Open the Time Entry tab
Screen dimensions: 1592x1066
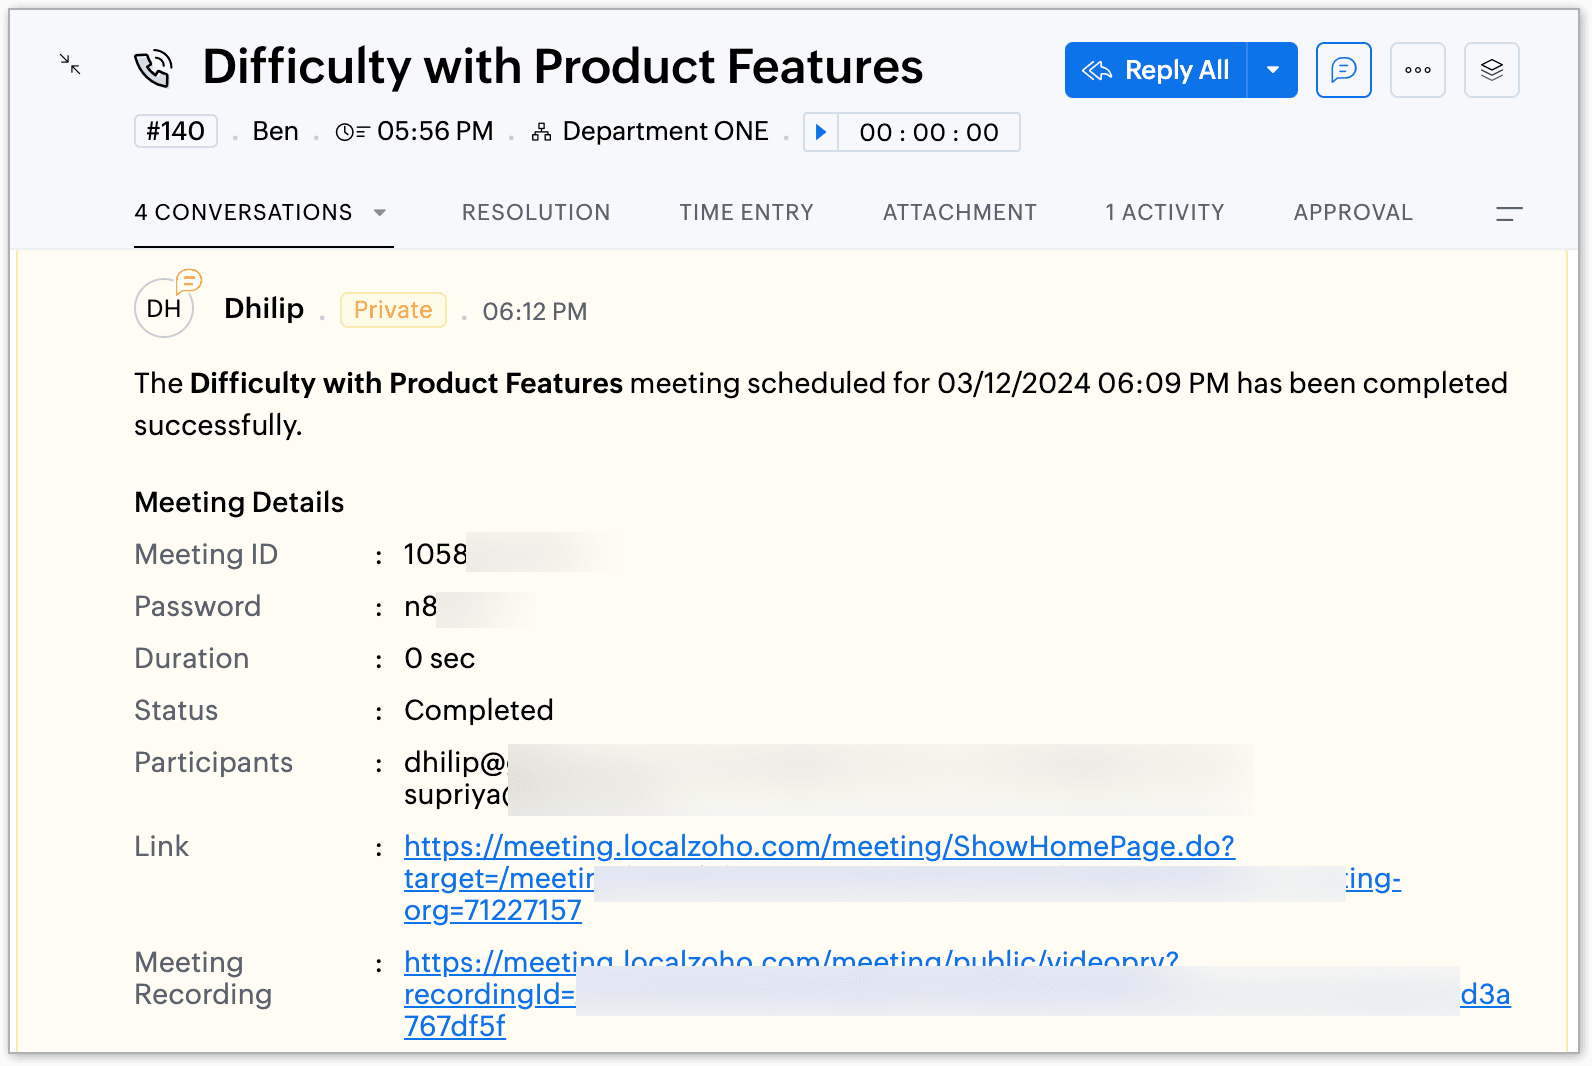(x=746, y=212)
